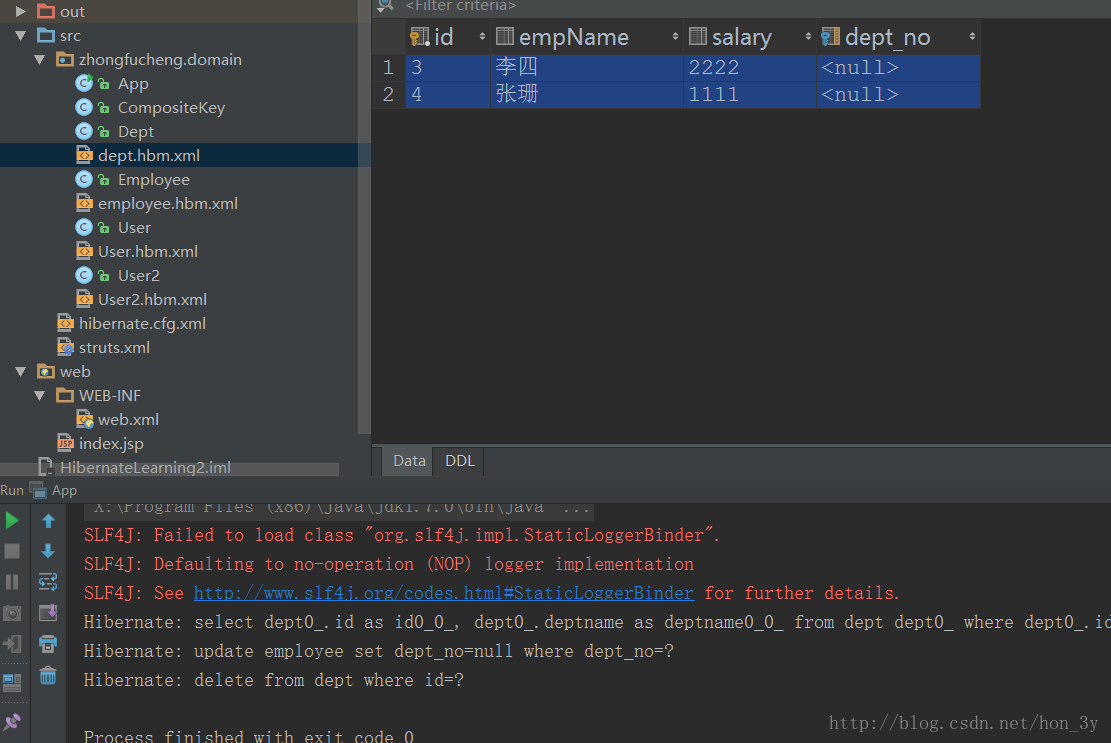The image size is (1111, 743).
Task: Click the salary cell 1111
Action: click(x=750, y=94)
